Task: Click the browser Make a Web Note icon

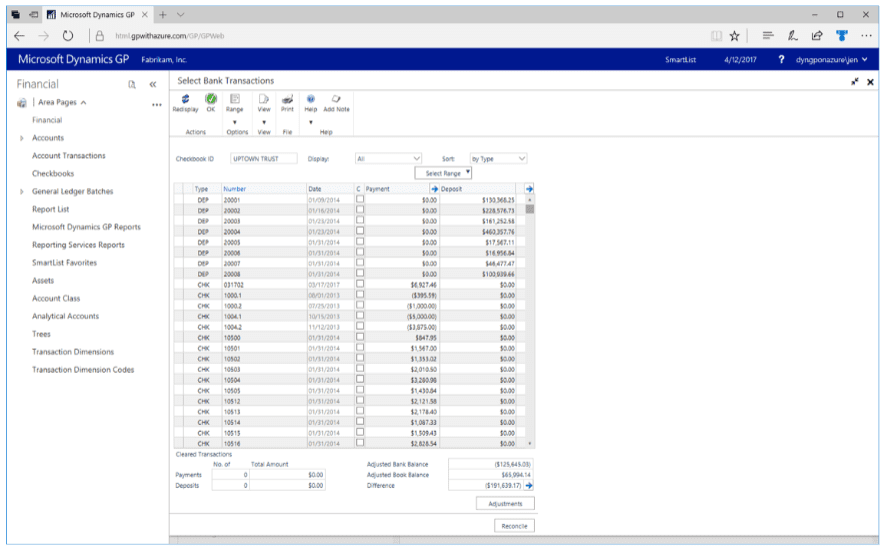Action: [792, 36]
